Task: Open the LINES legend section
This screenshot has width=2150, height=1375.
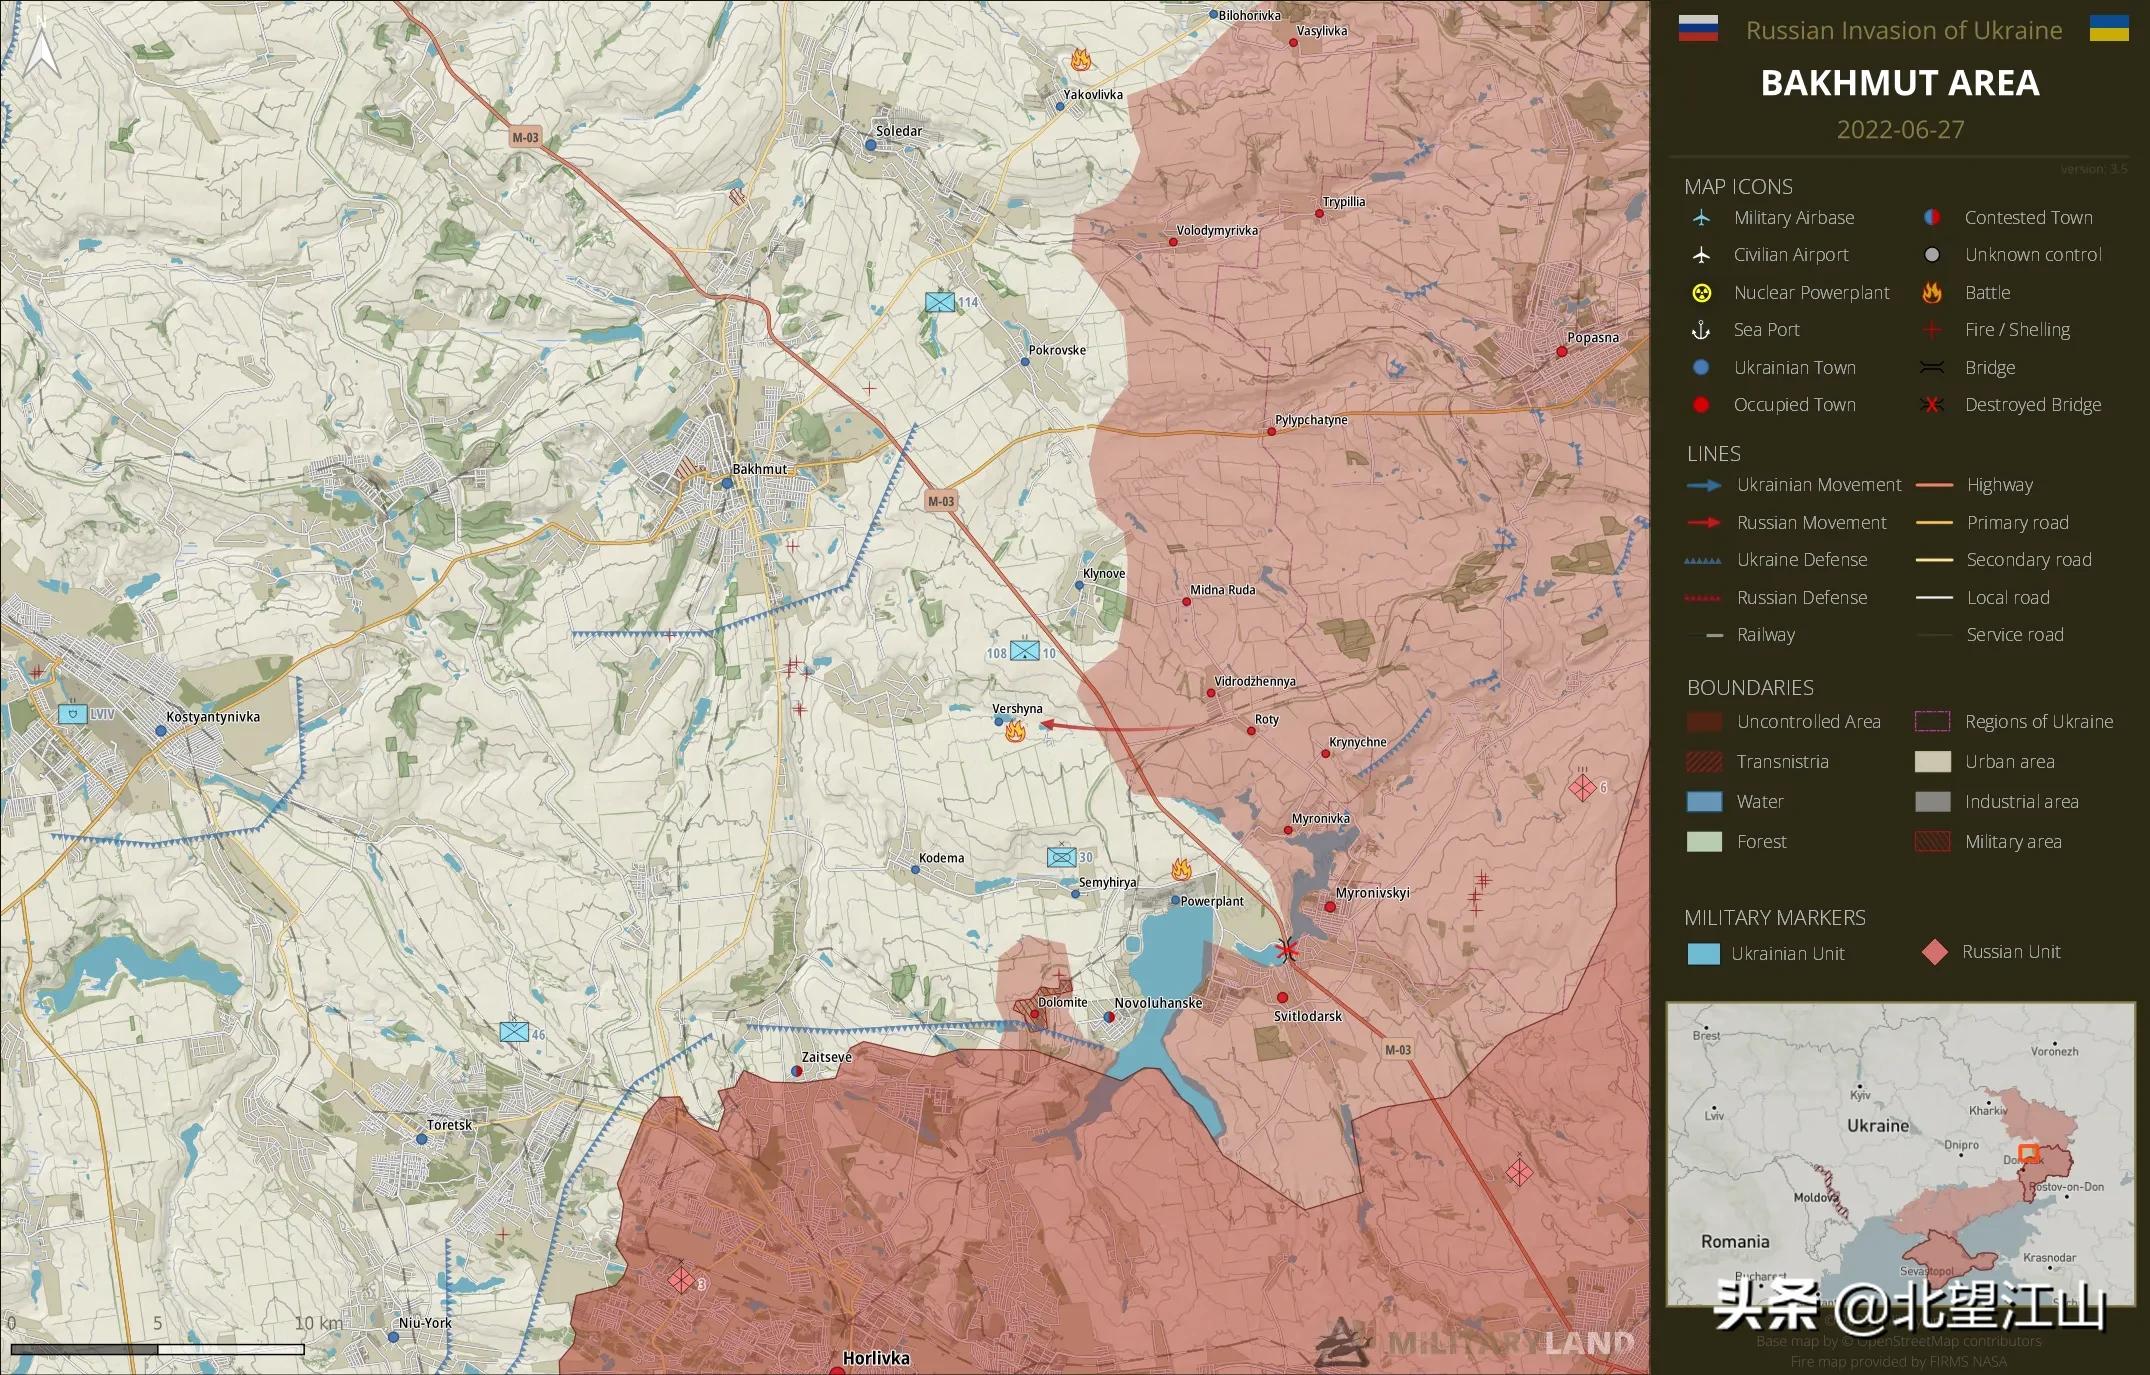Action: pos(1713,453)
